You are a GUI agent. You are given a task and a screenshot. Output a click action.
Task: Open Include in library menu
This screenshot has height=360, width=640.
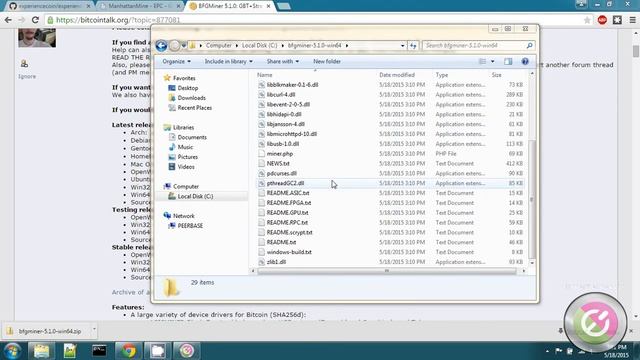click(x=229, y=61)
